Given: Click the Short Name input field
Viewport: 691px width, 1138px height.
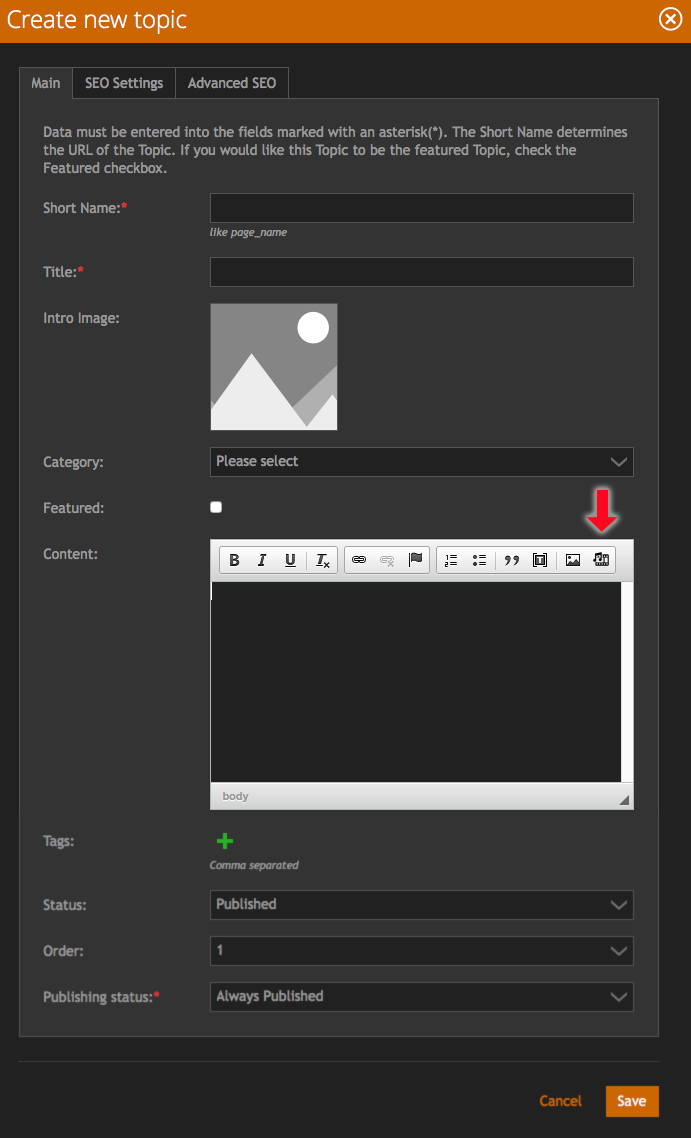Looking at the screenshot, I should coord(421,208).
